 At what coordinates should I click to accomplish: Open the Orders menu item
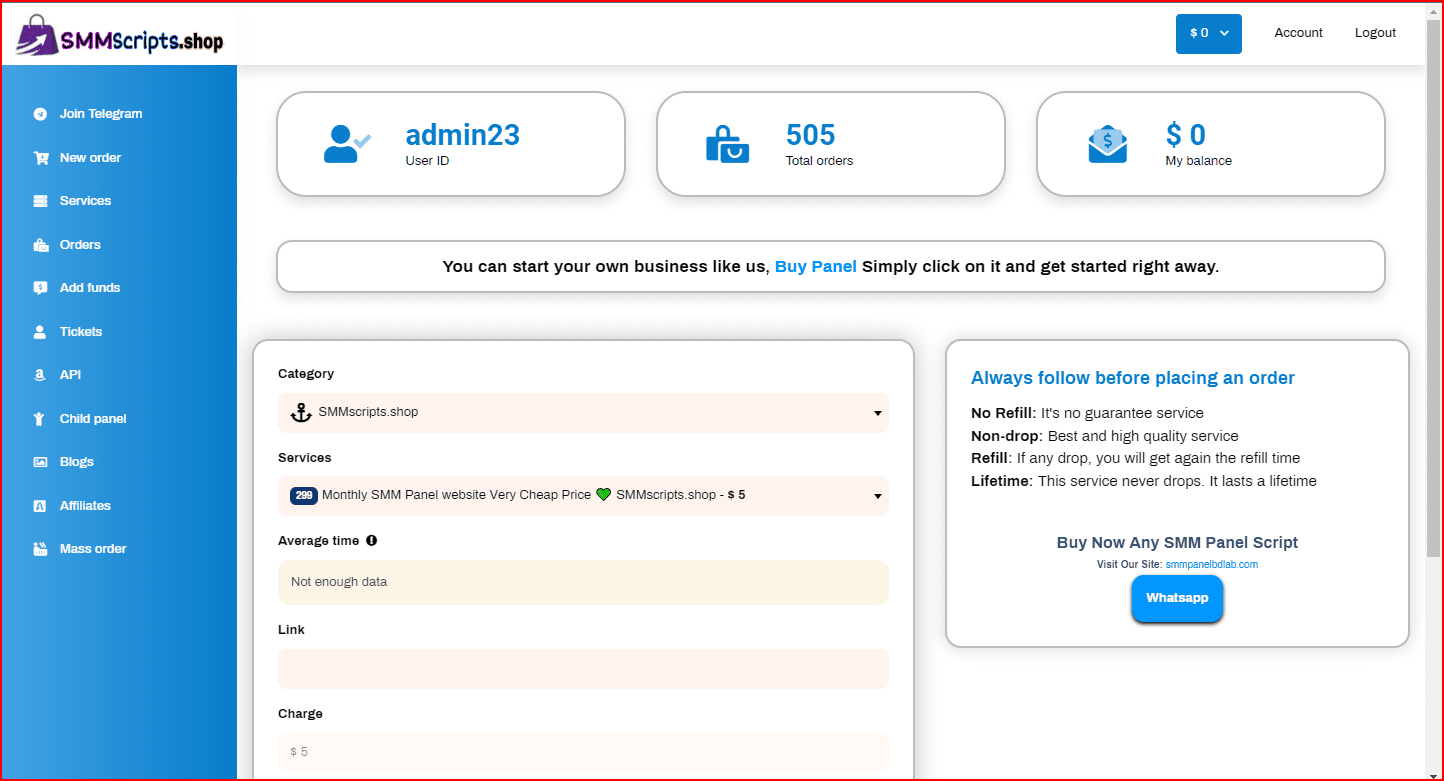point(80,245)
